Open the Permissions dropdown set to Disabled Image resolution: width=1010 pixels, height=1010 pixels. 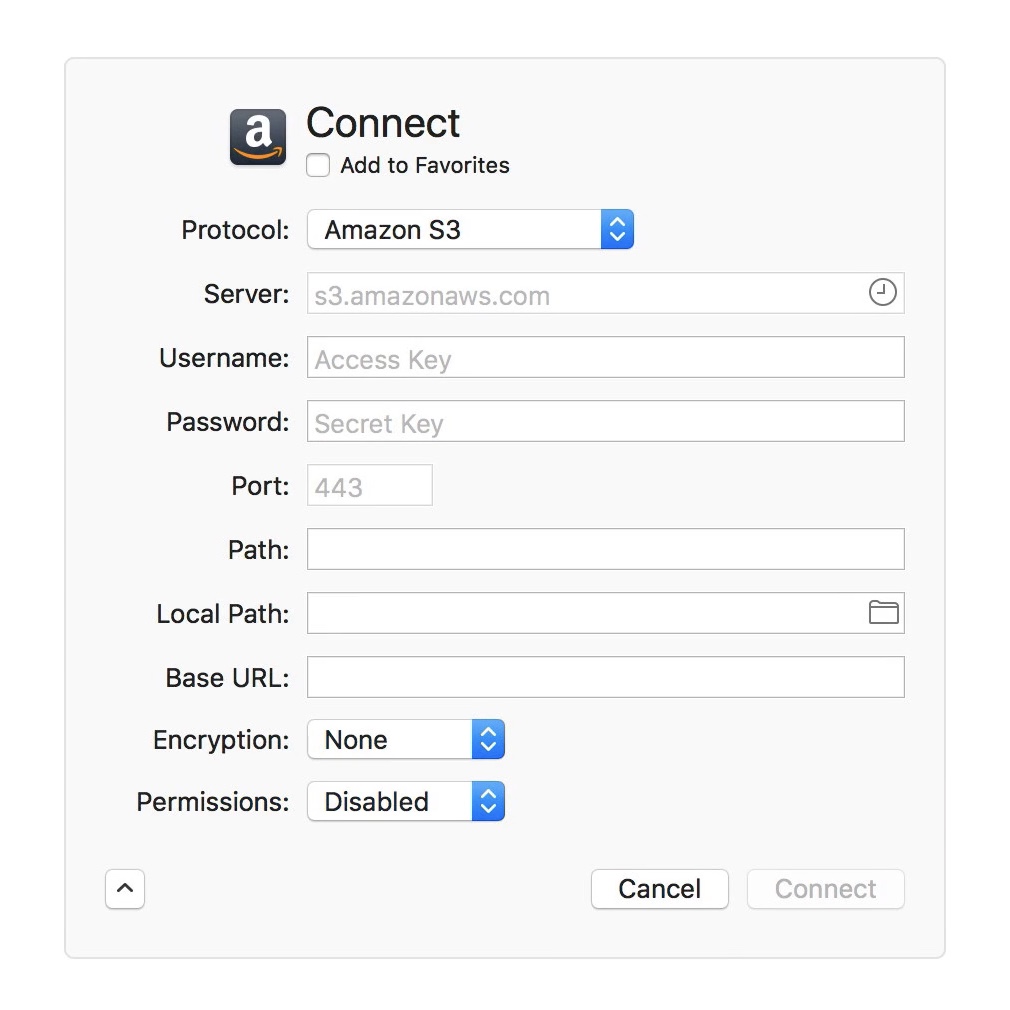click(x=405, y=802)
